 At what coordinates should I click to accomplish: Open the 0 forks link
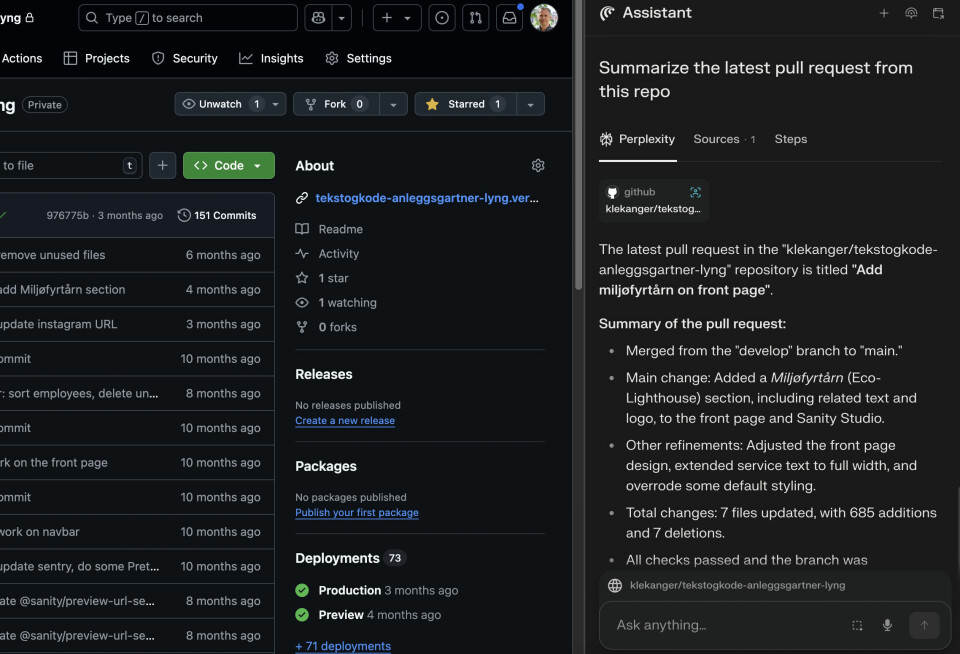[x=337, y=327]
